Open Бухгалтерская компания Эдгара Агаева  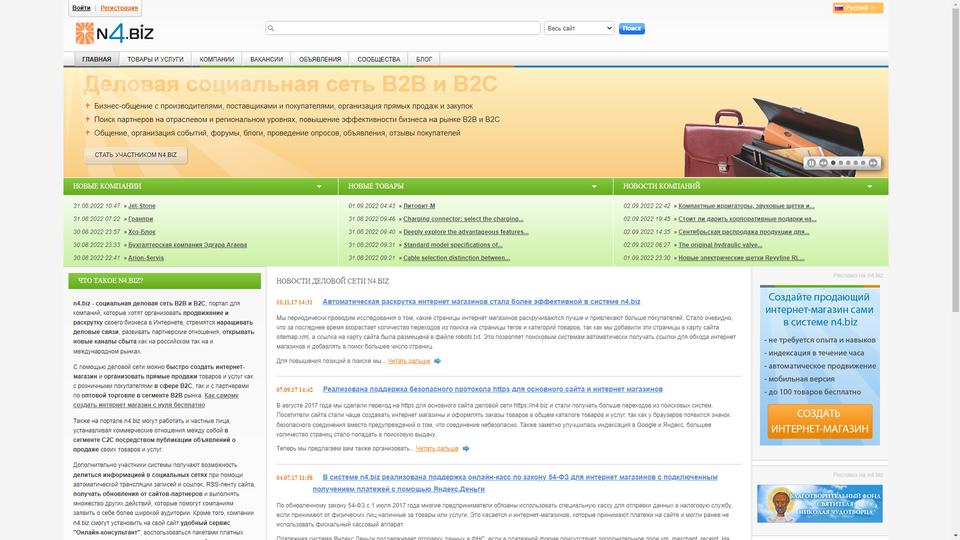pos(187,245)
